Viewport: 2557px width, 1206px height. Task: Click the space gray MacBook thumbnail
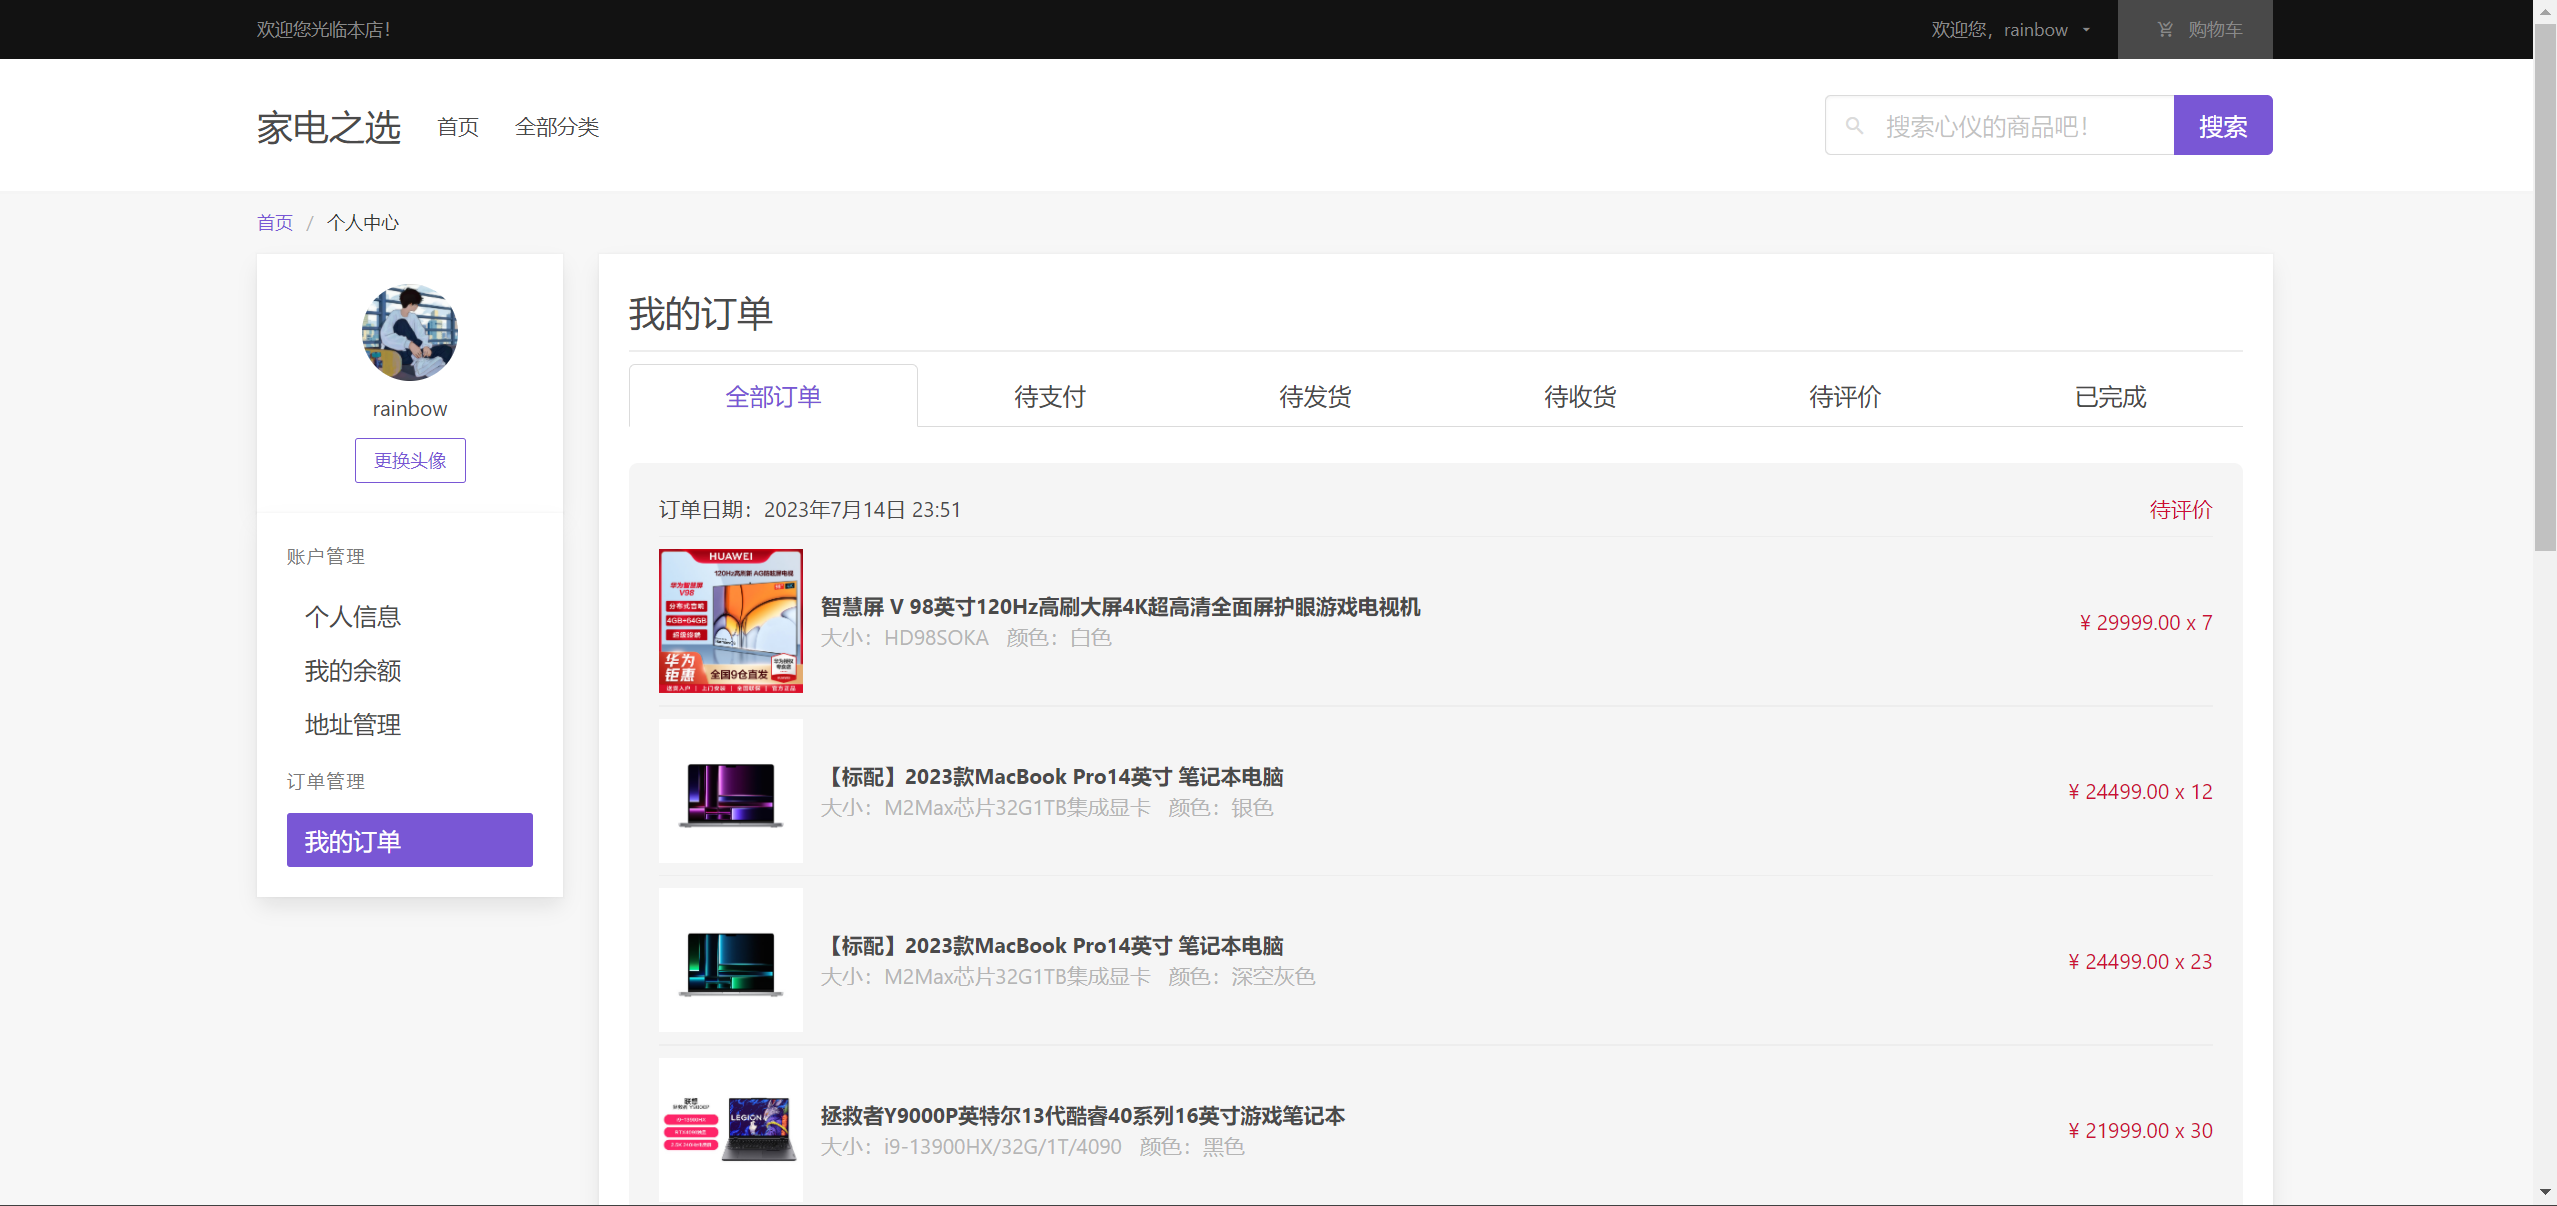pos(730,960)
